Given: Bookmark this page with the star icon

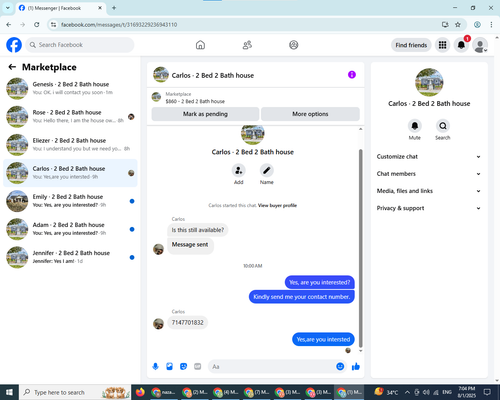Looking at the screenshot, I should coord(458,24).
